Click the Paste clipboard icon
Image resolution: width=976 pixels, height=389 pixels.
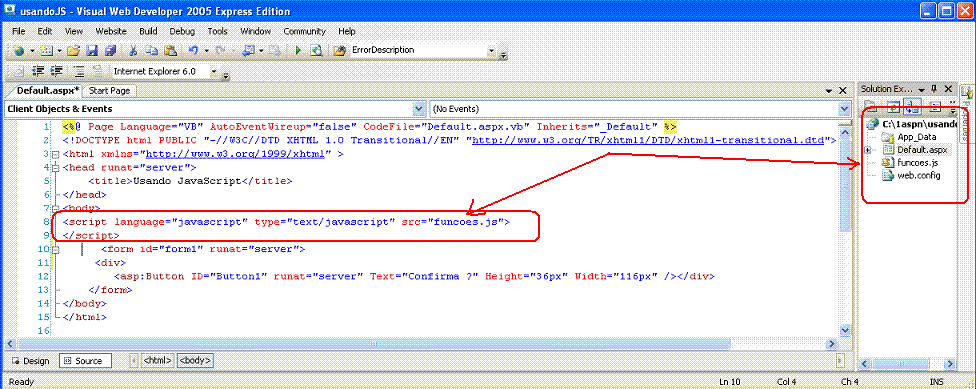171,50
